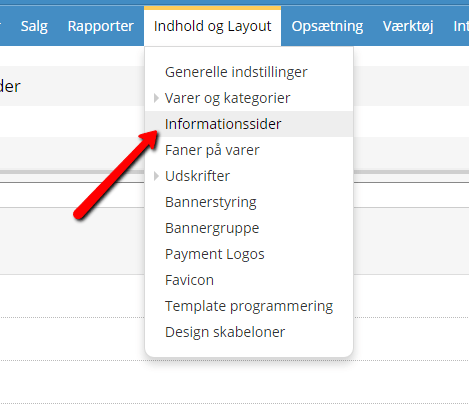Open Template programmering
This screenshot has height=420, width=469.
pyautogui.click(x=249, y=306)
